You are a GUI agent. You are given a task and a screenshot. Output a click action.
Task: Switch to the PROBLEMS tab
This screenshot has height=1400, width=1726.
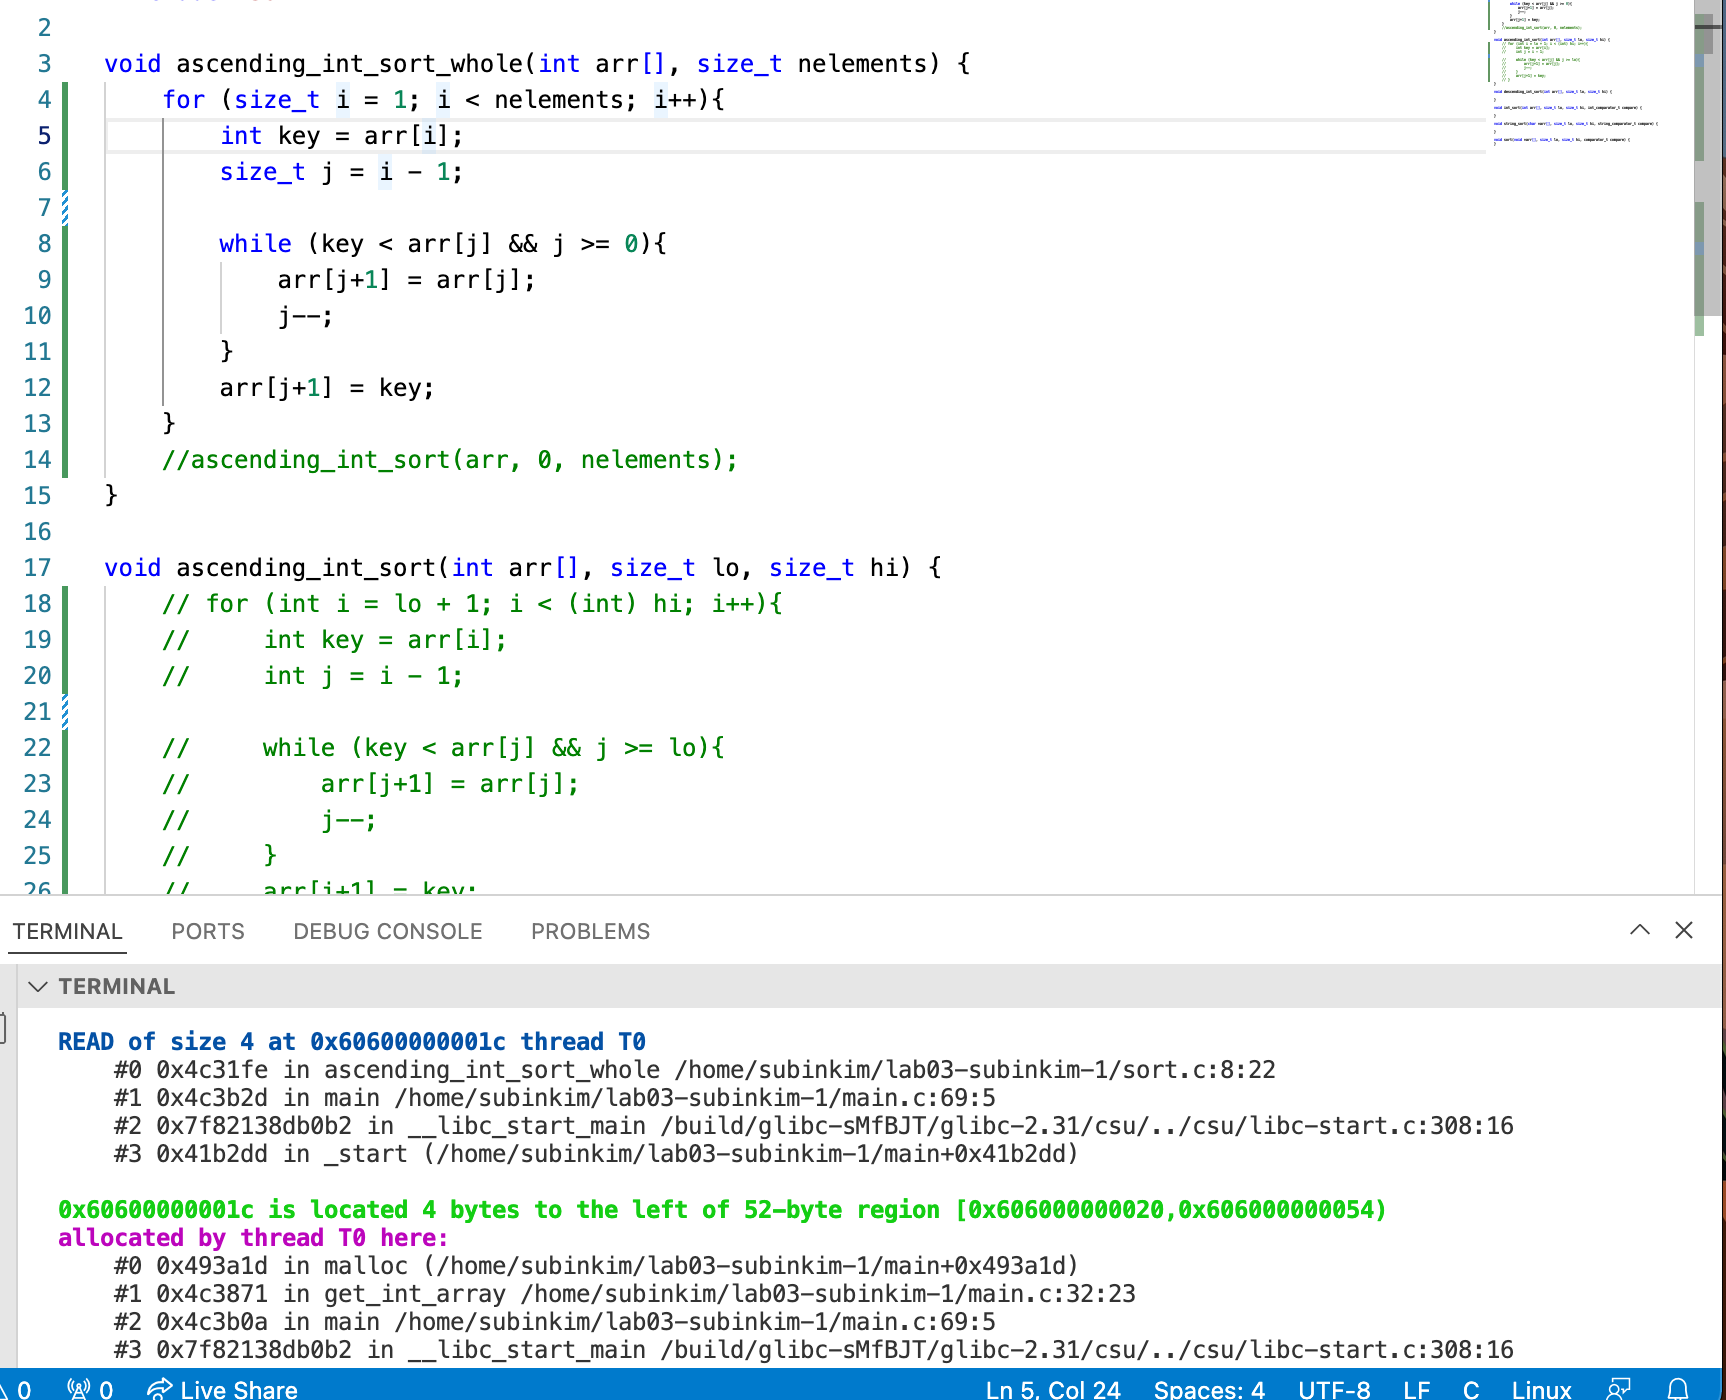tap(590, 931)
